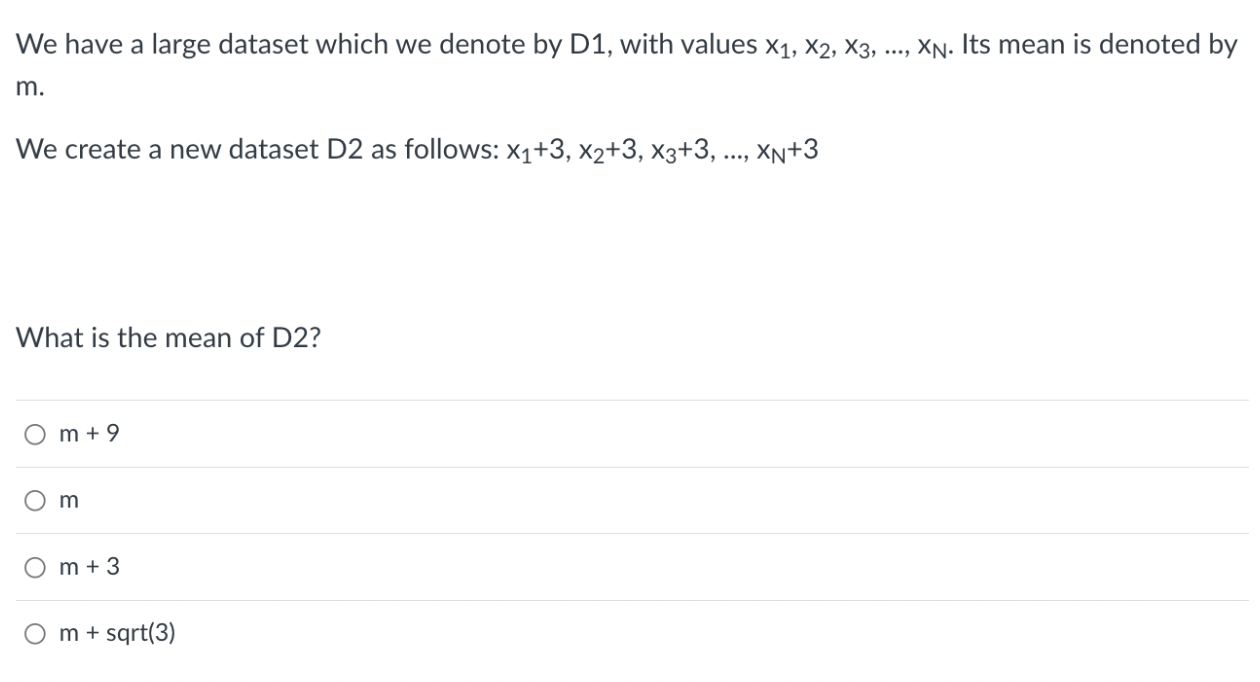Click the answer label text m + 3
The height and width of the screenshot is (682, 1260).
click(89, 567)
